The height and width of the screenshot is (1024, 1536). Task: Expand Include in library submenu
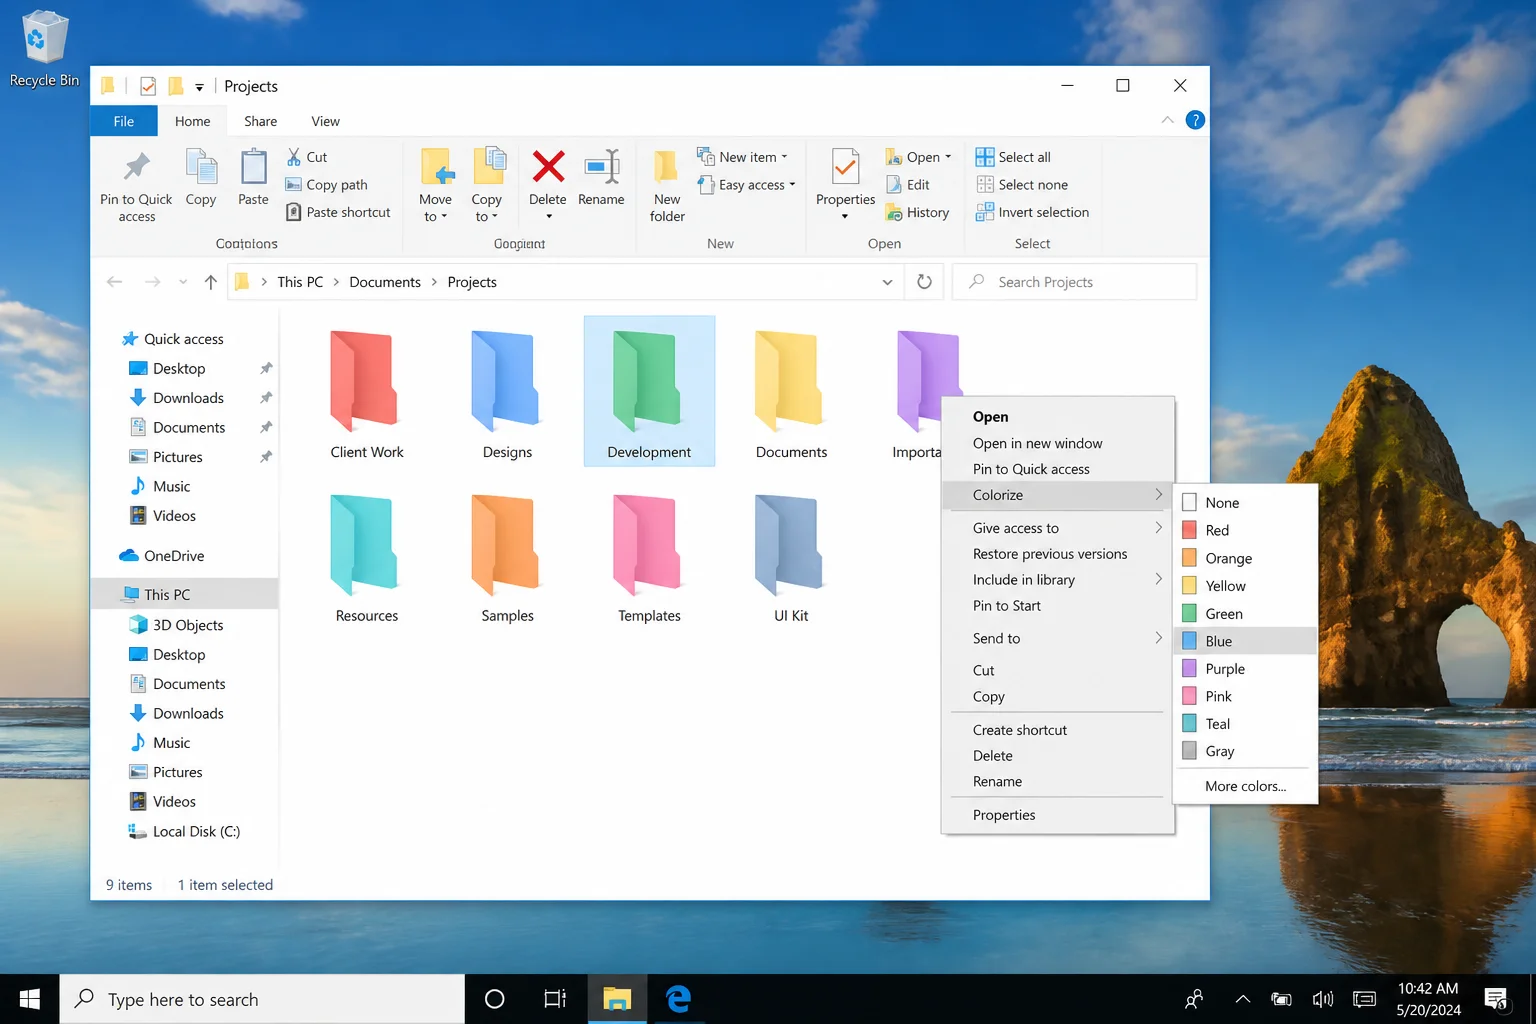point(1057,580)
